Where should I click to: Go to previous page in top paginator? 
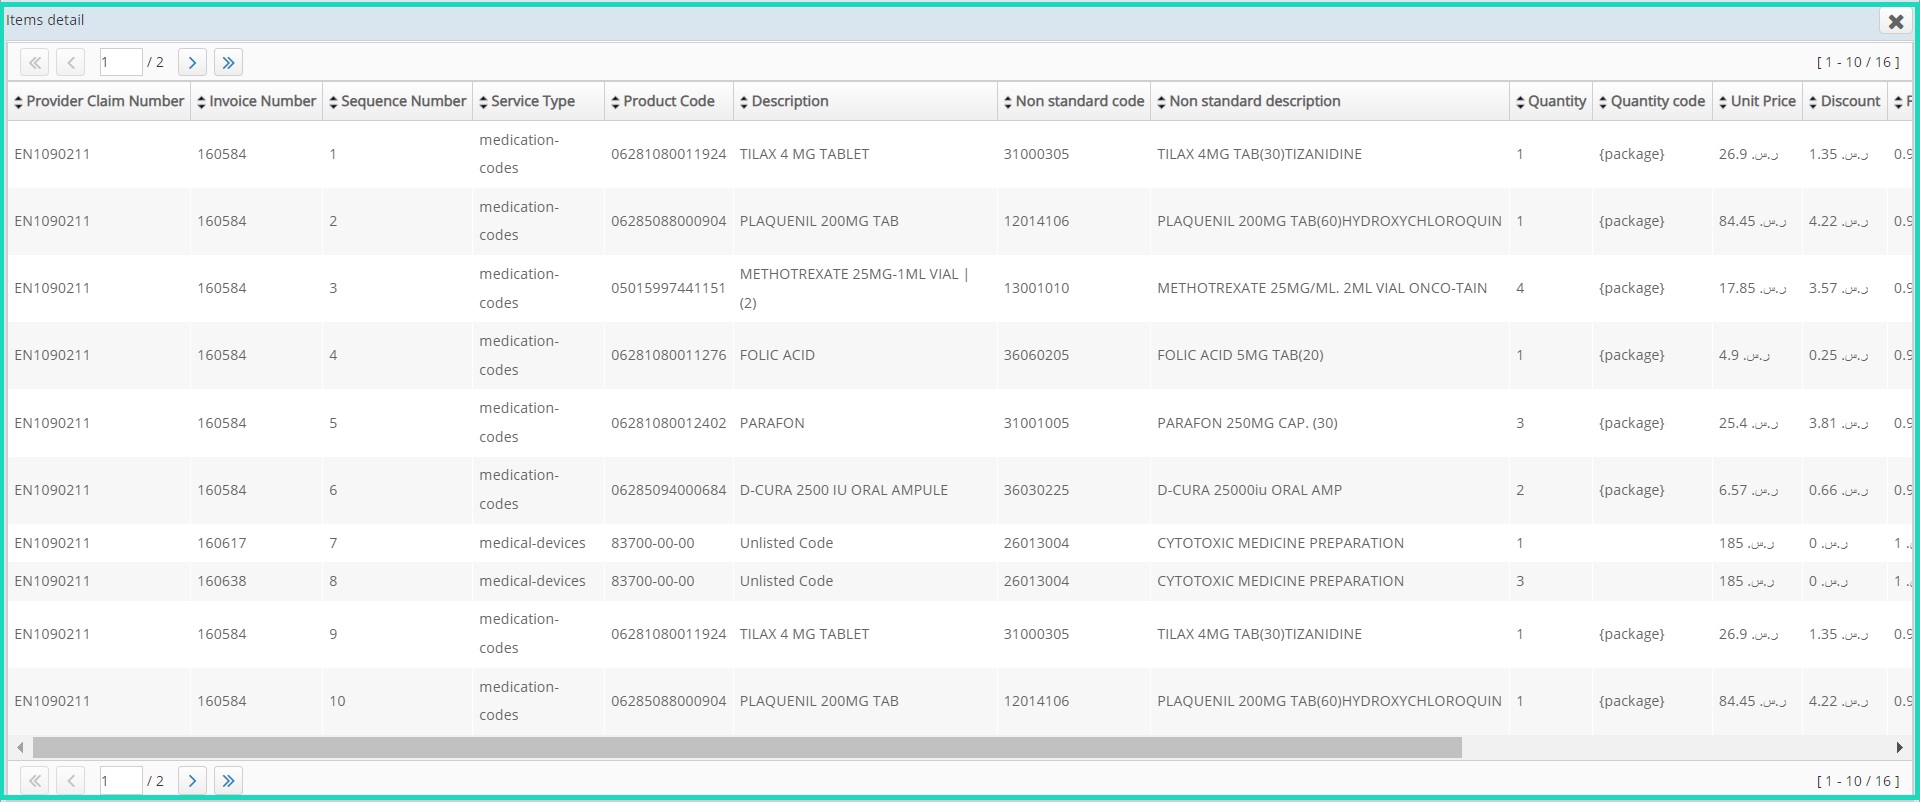[x=70, y=63]
